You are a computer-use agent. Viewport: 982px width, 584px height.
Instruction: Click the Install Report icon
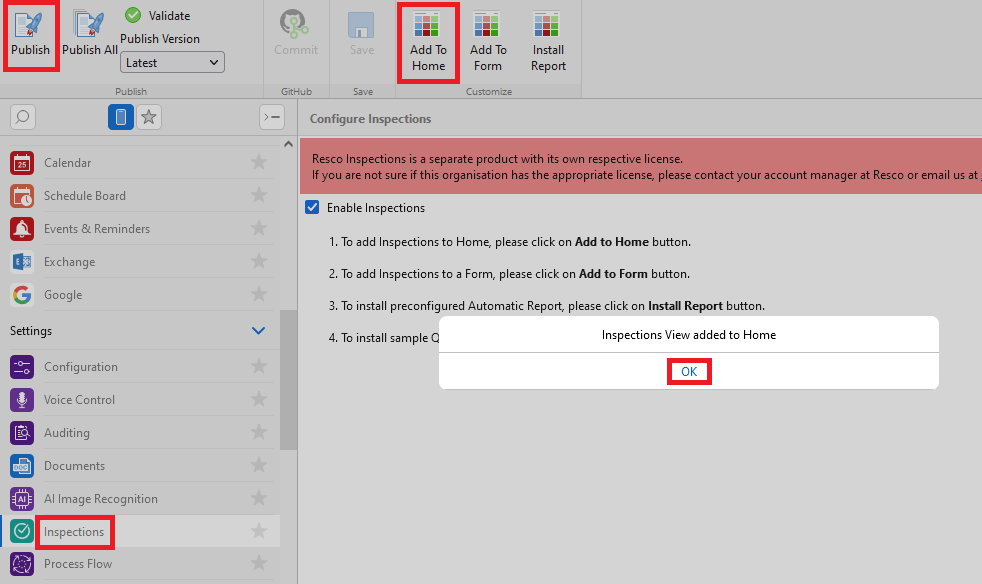click(548, 25)
